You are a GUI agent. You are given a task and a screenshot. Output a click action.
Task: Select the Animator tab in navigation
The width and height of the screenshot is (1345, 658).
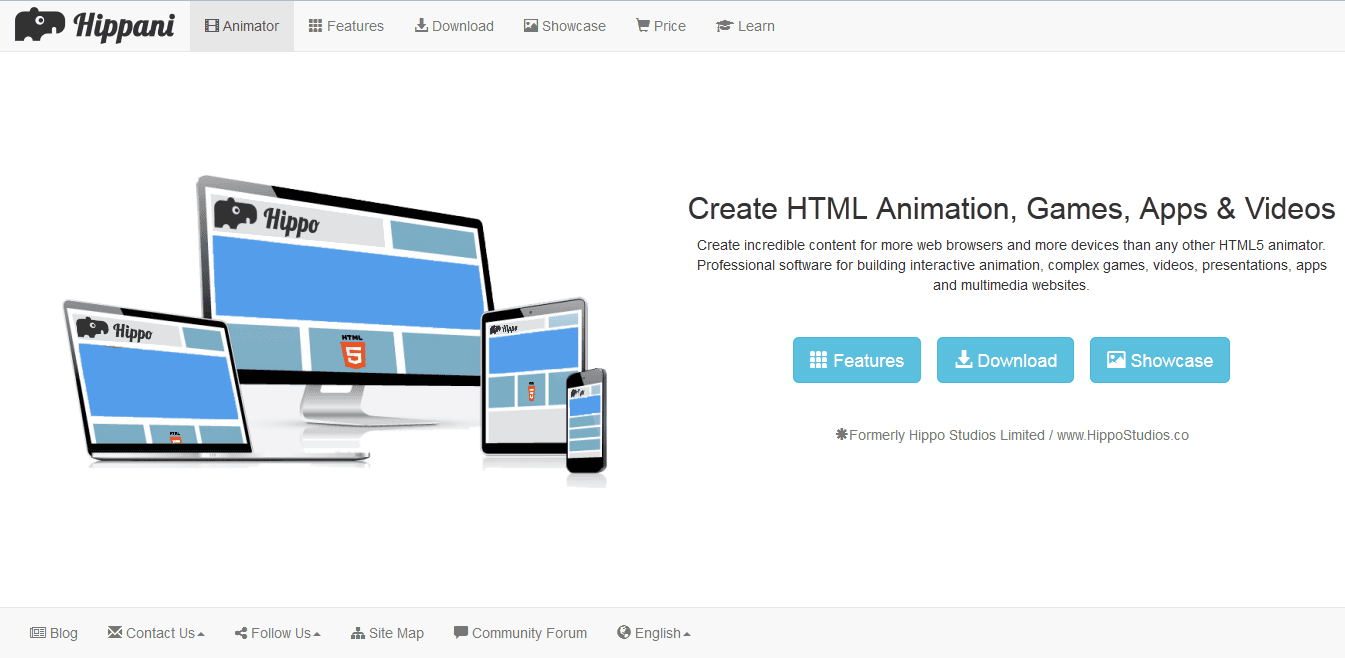coord(242,26)
